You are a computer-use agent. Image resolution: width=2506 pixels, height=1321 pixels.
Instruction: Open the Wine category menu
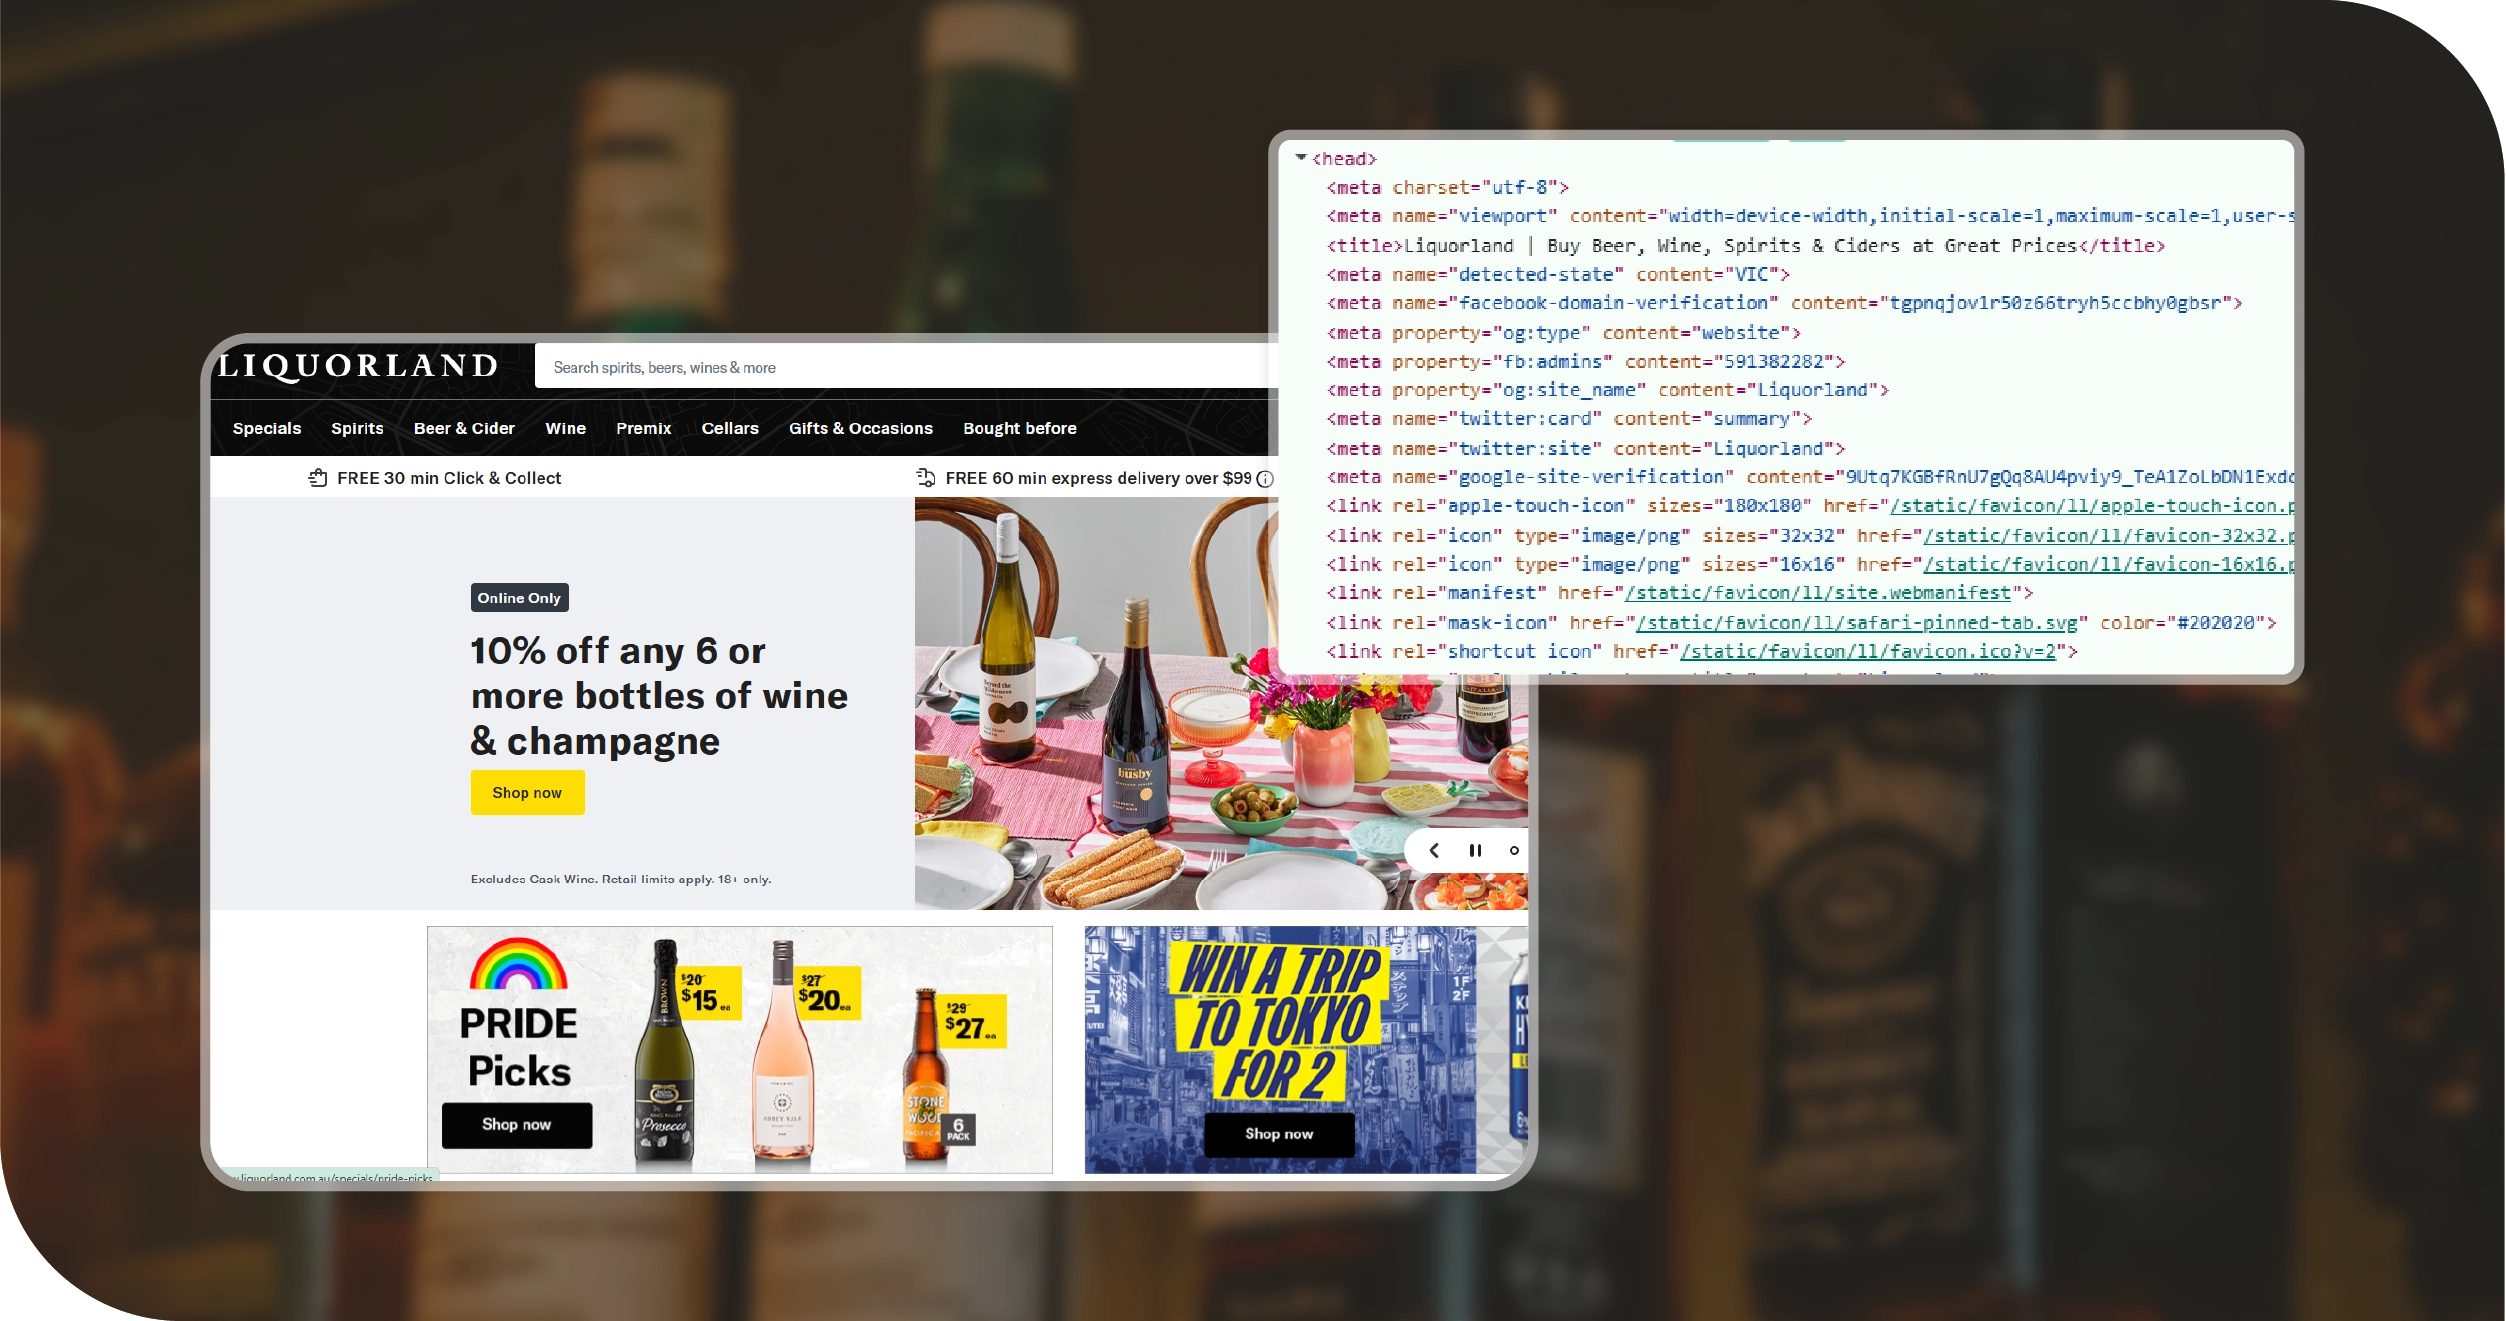565,428
